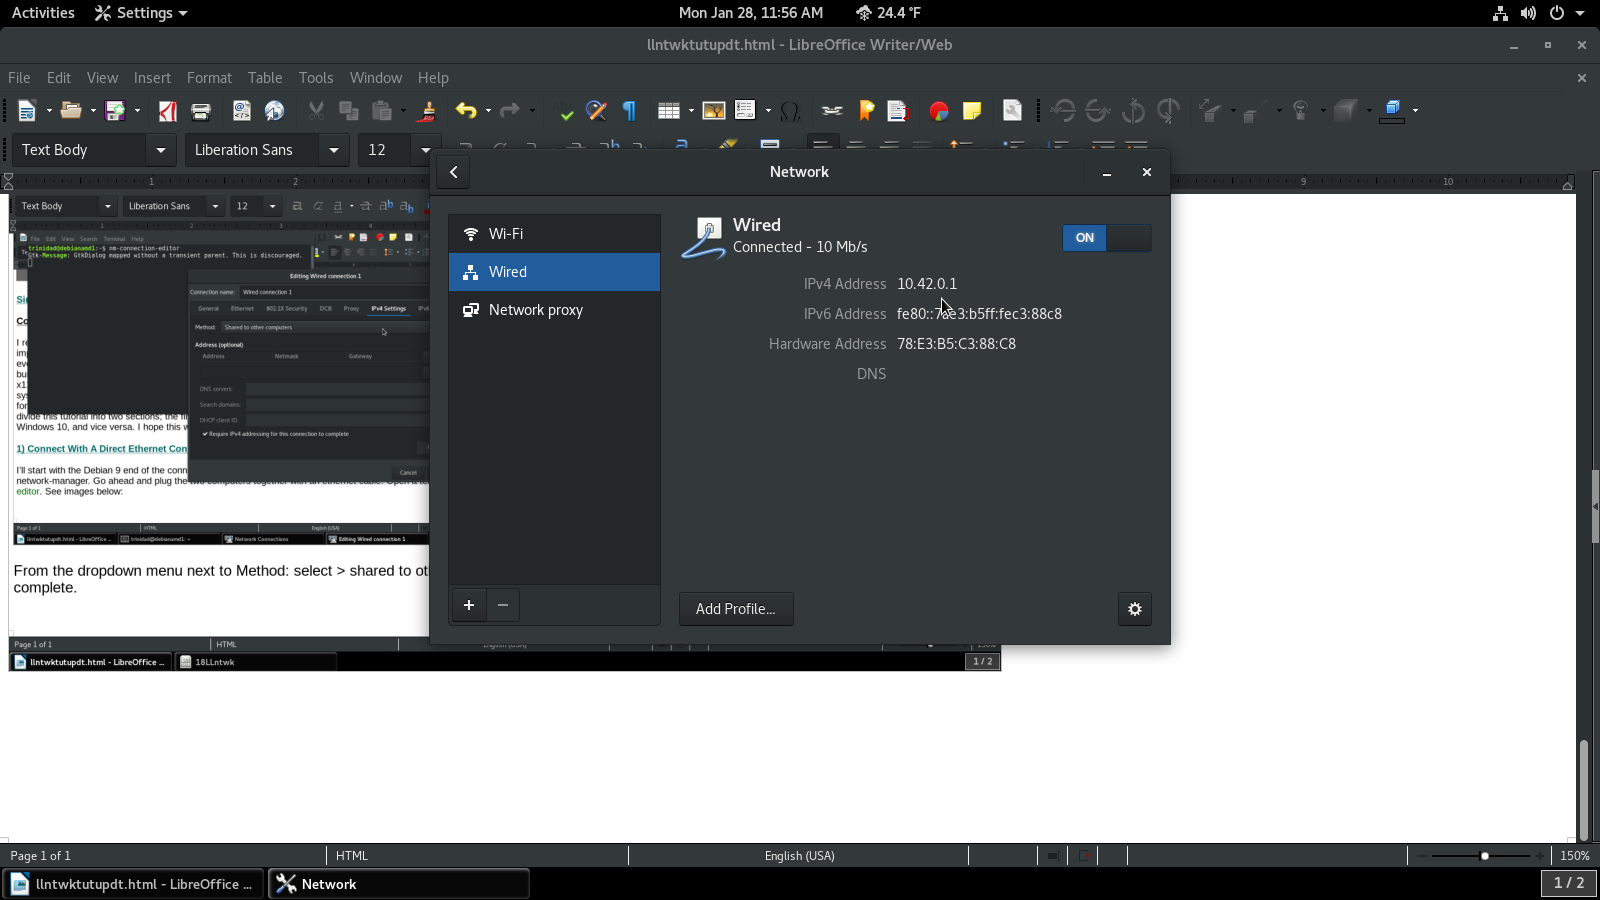Select the Clone Formatting paintbrush icon

point(428,111)
